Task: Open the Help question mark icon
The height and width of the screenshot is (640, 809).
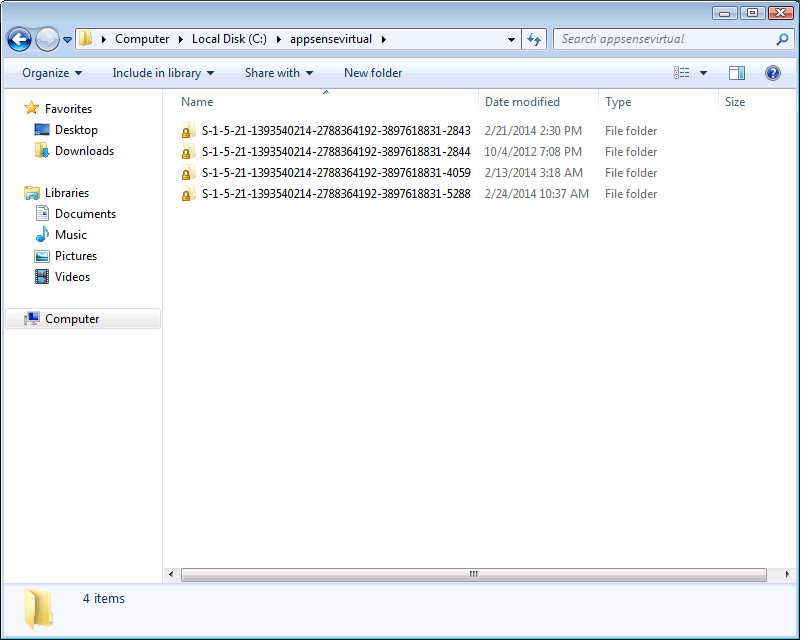Action: [x=772, y=73]
